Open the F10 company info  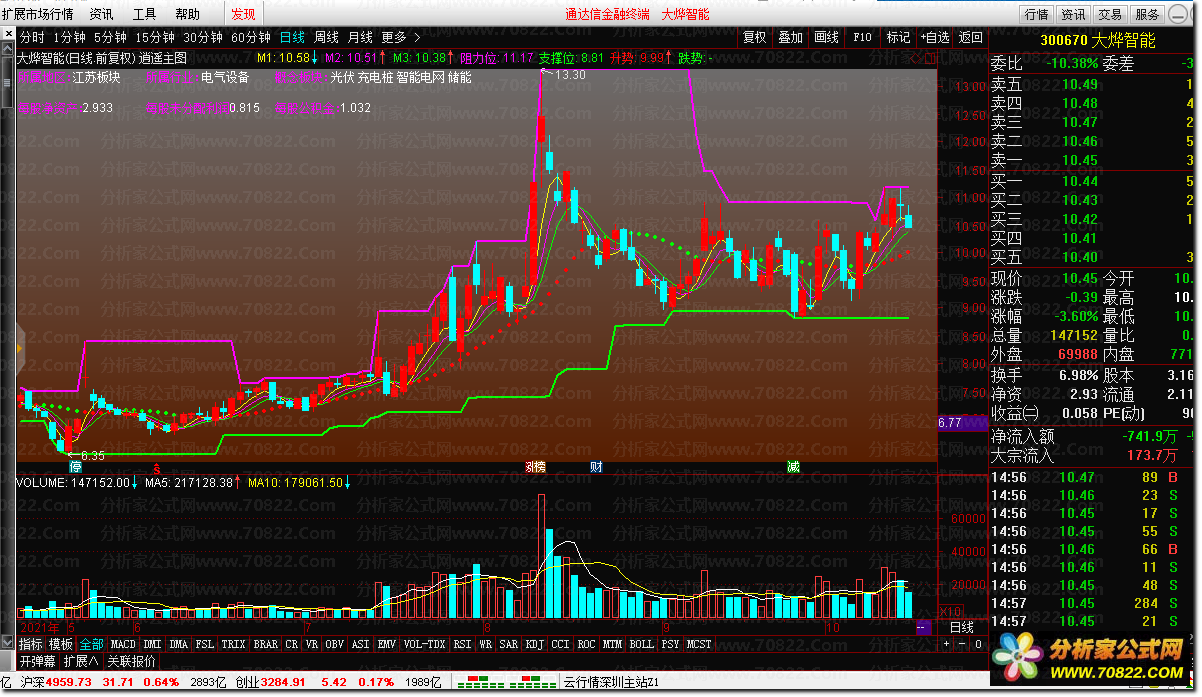click(862, 37)
